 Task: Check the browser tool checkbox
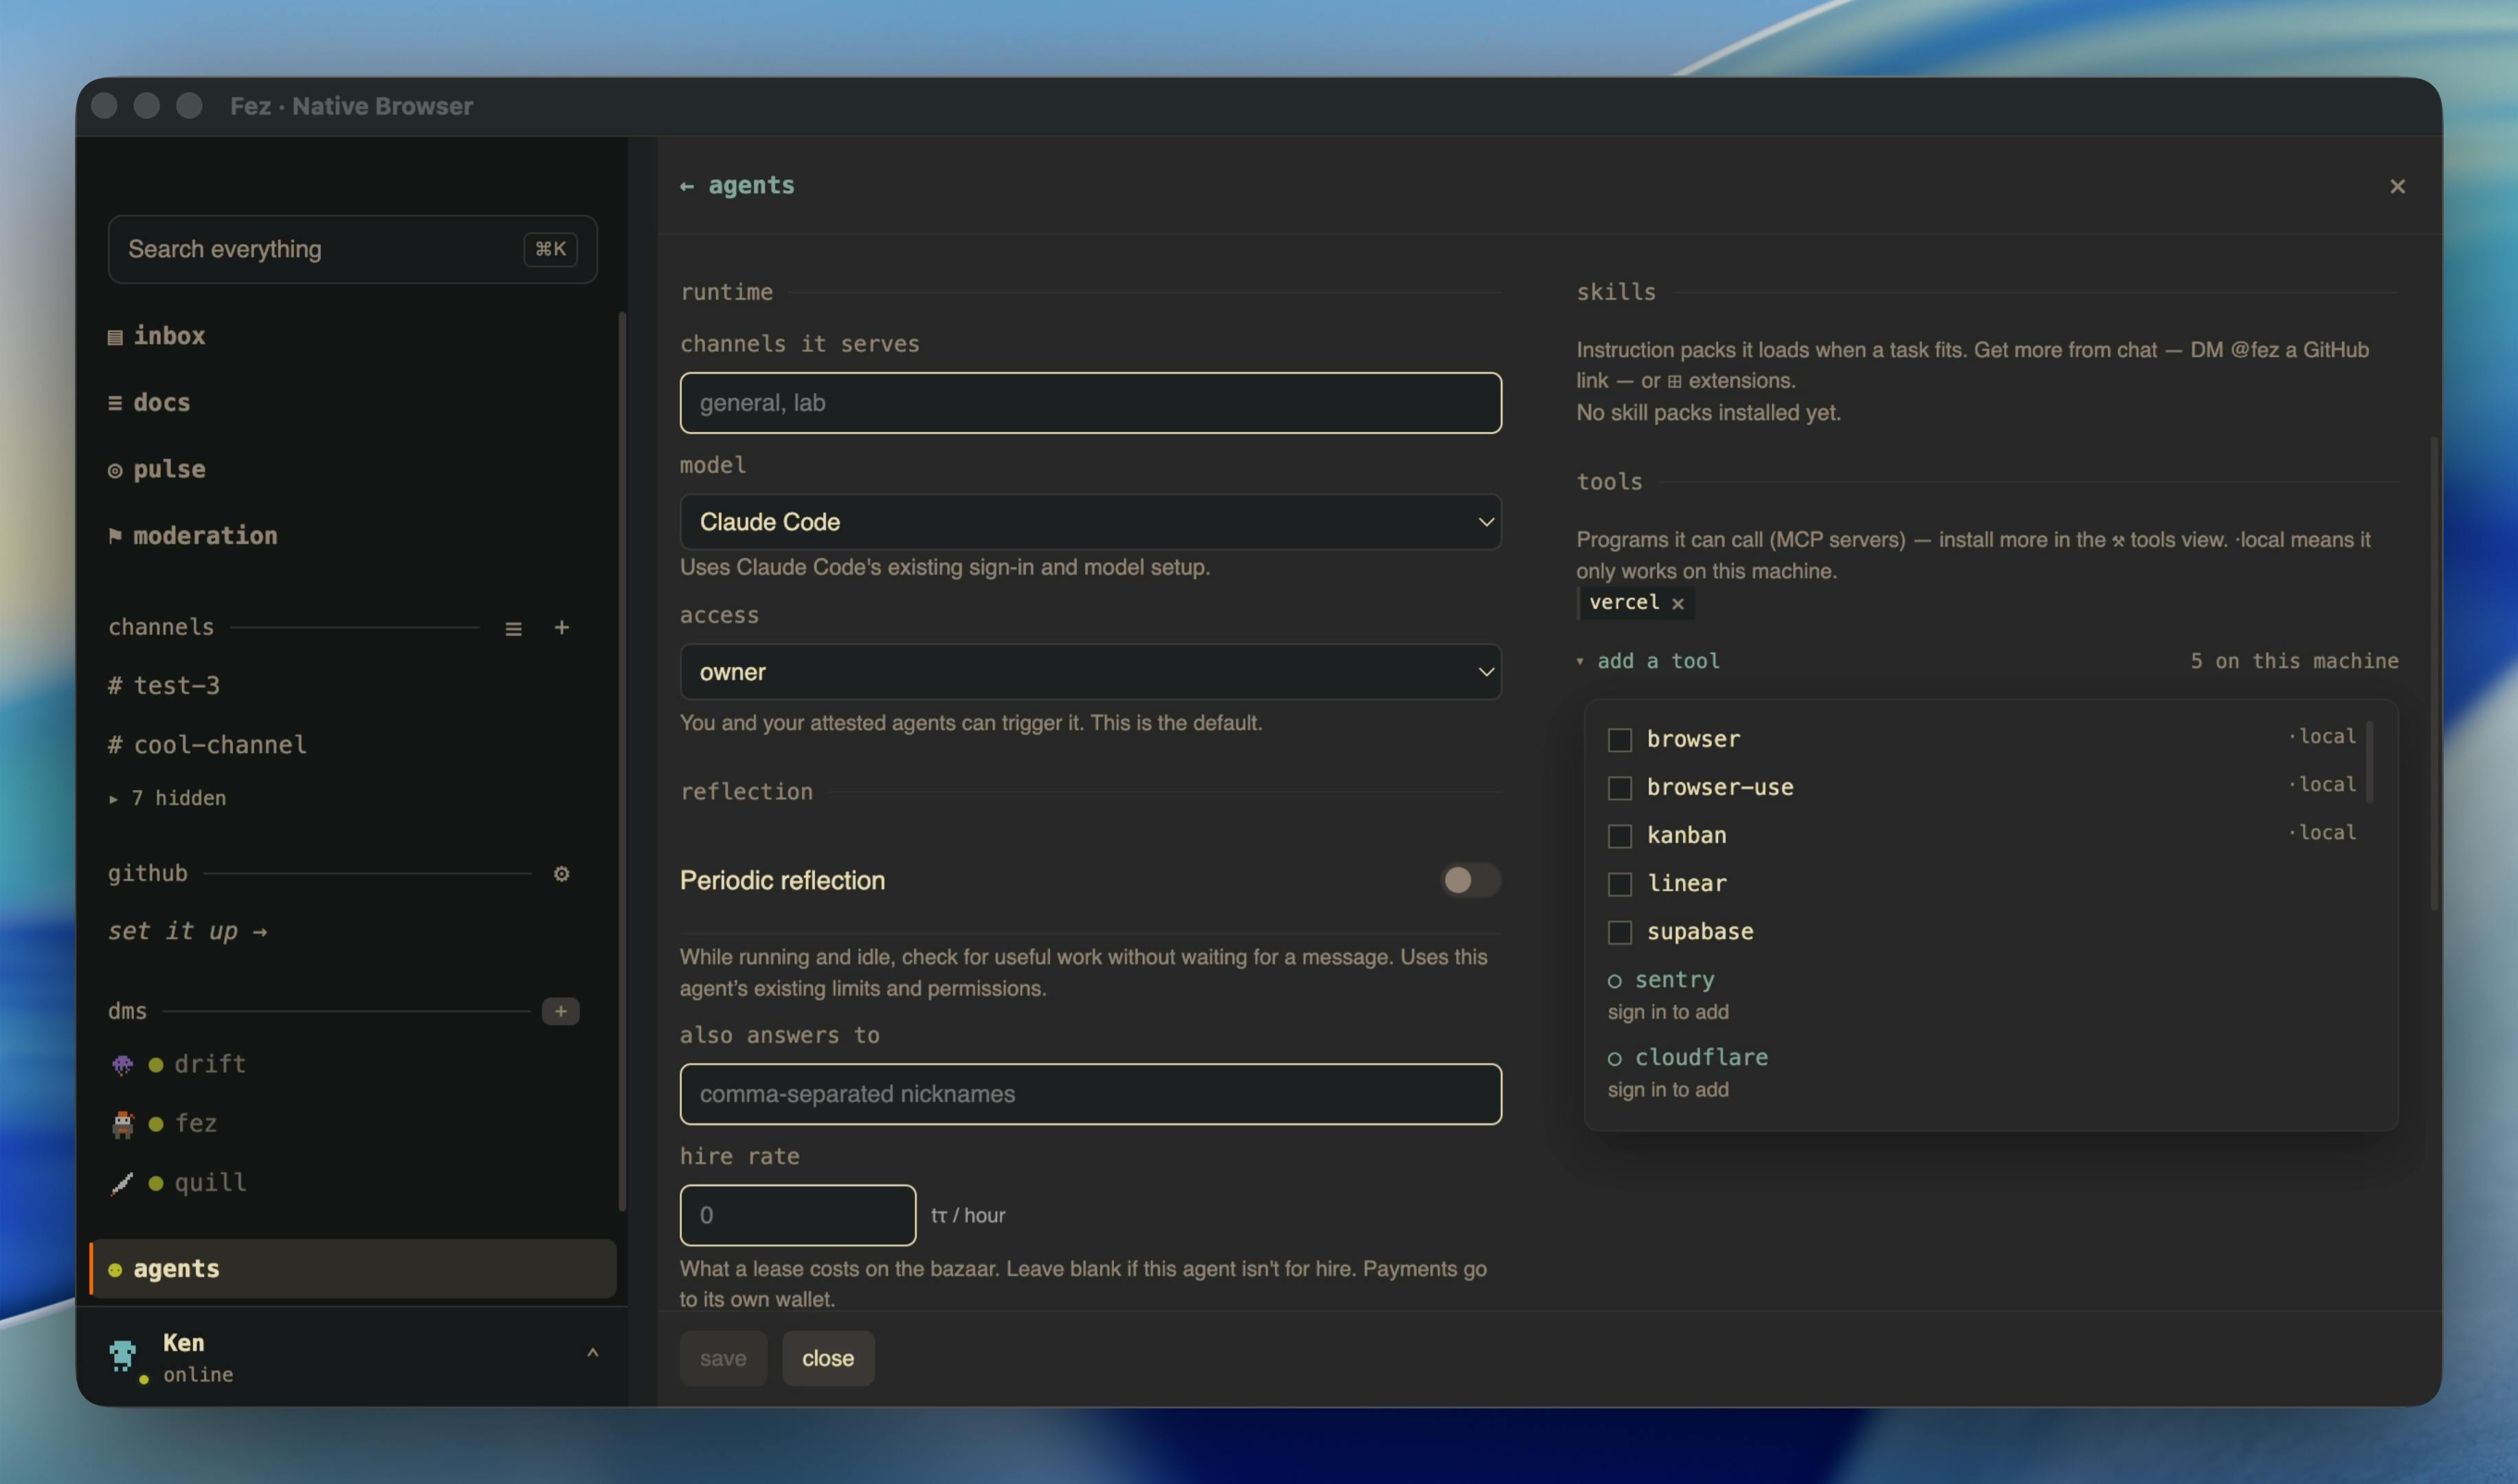[1619, 739]
